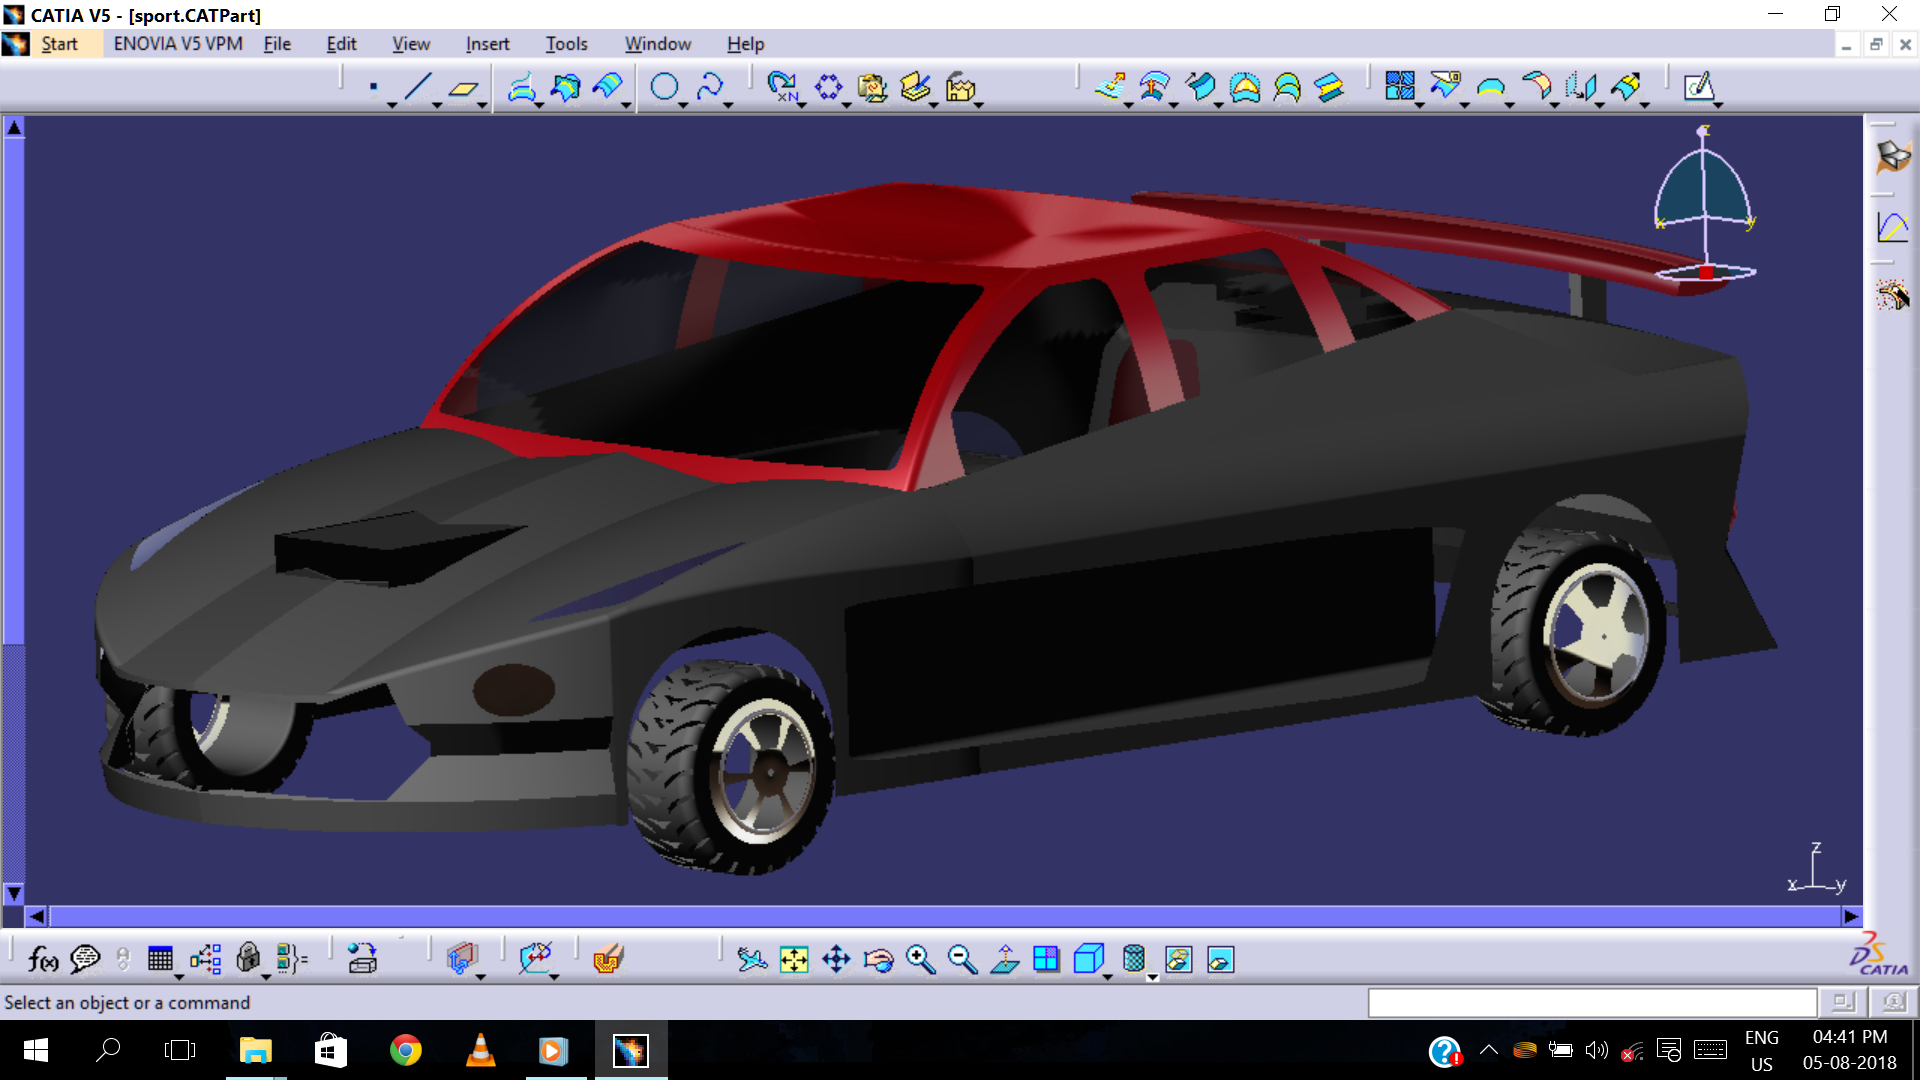Open the Insert menu
1920x1080 pixels.
(487, 44)
